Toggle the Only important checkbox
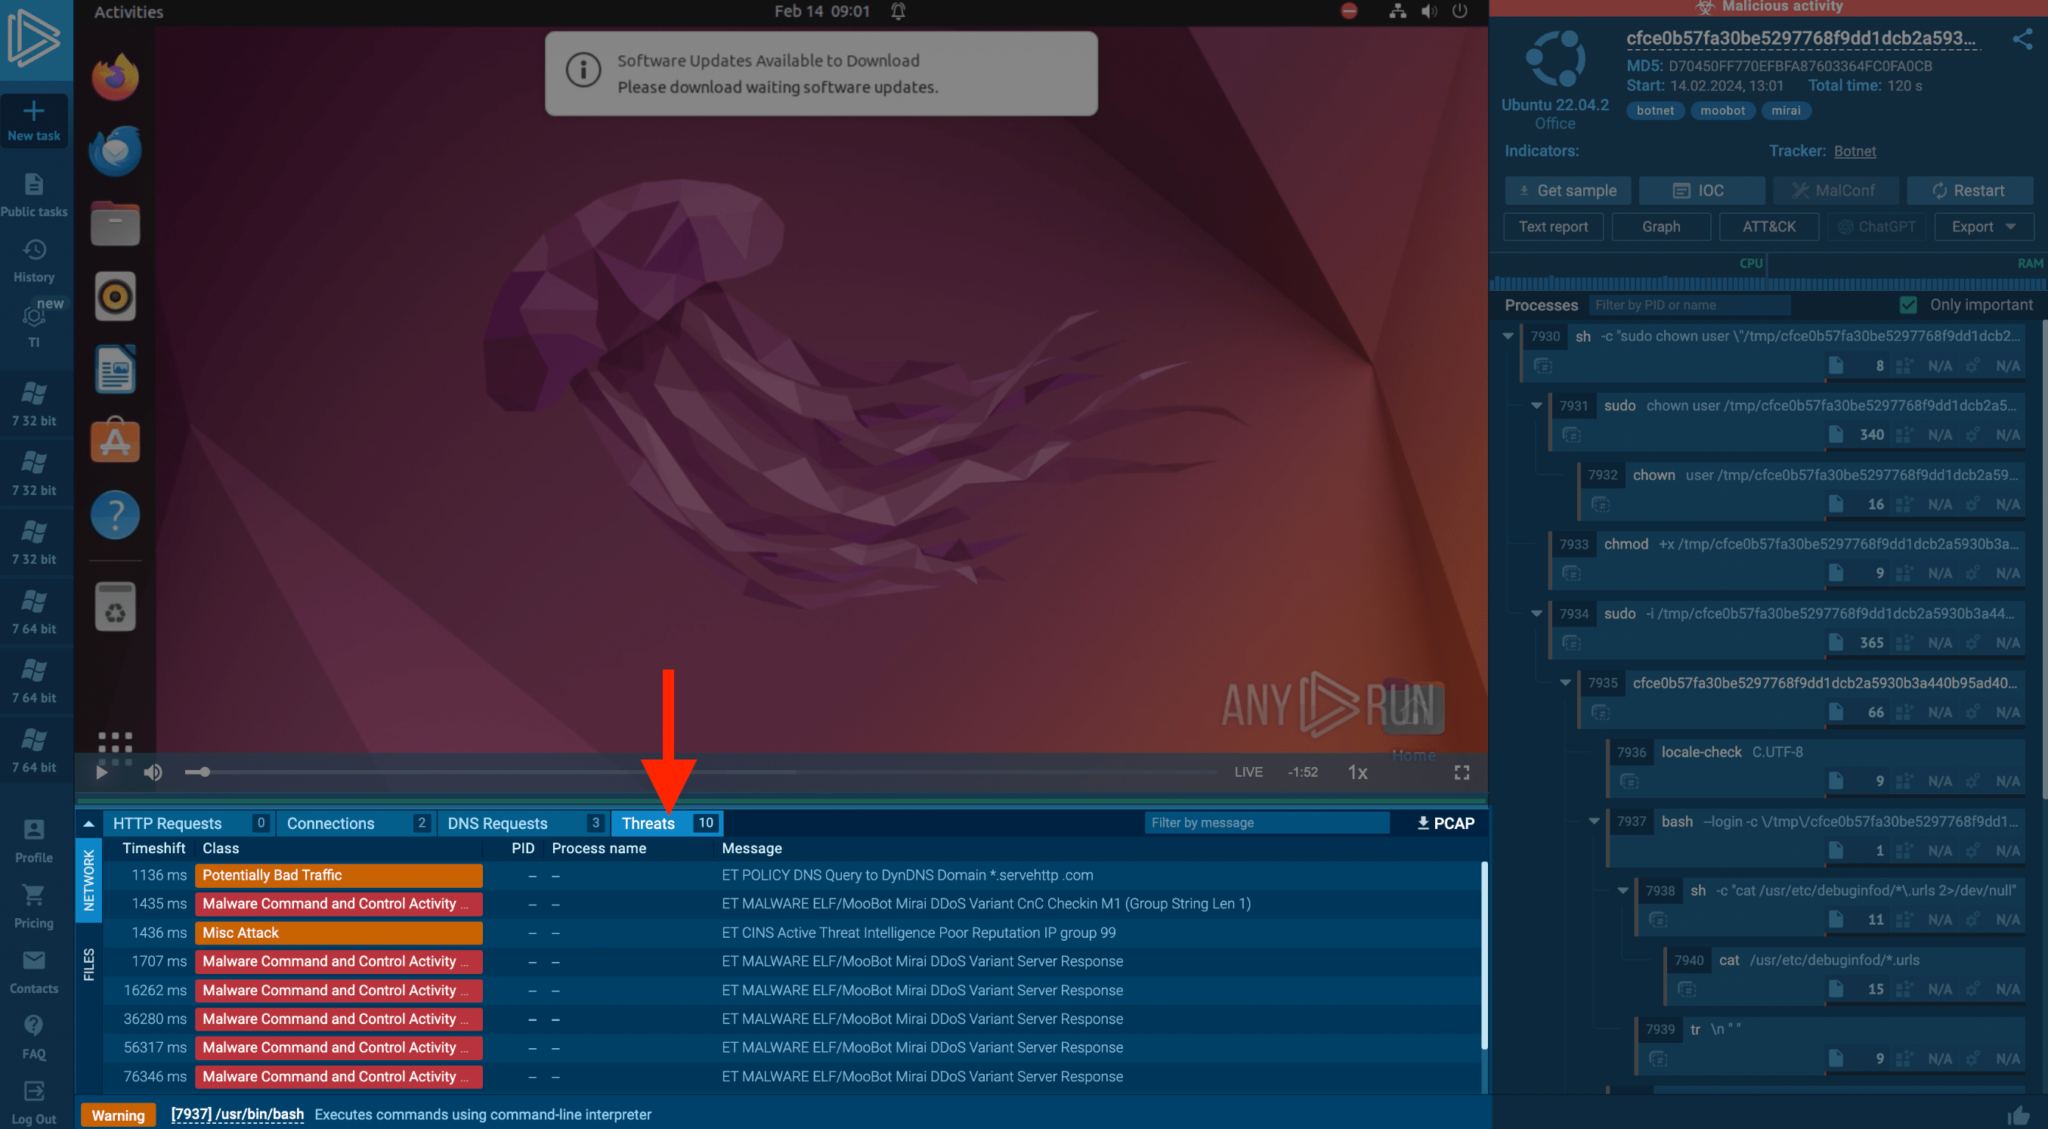Image resolution: width=2048 pixels, height=1129 pixels. click(x=1908, y=305)
